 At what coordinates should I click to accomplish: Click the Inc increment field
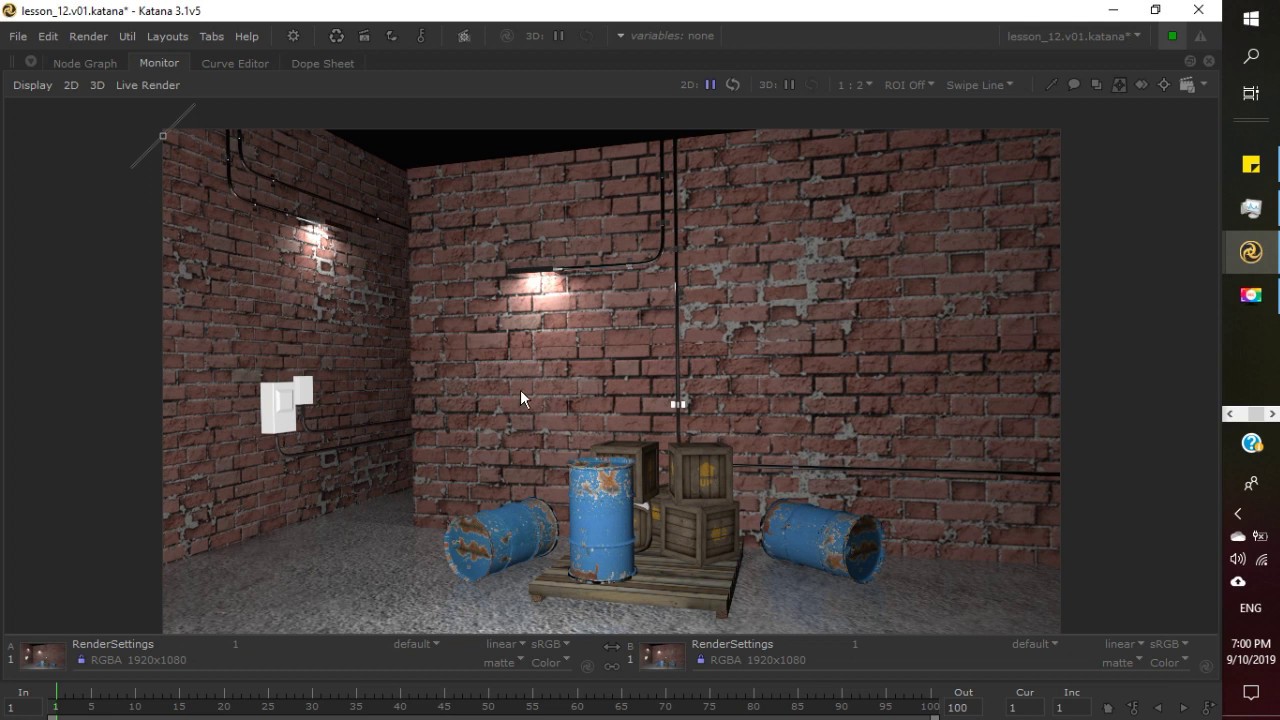coord(1072,708)
